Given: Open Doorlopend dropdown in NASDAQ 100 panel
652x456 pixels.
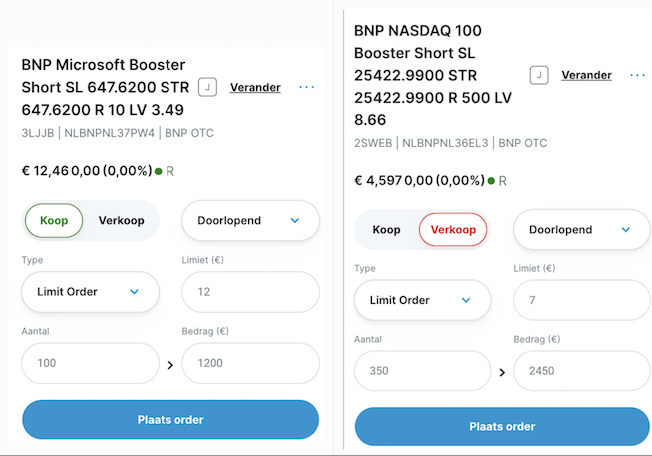Looking at the screenshot, I should tap(582, 229).
